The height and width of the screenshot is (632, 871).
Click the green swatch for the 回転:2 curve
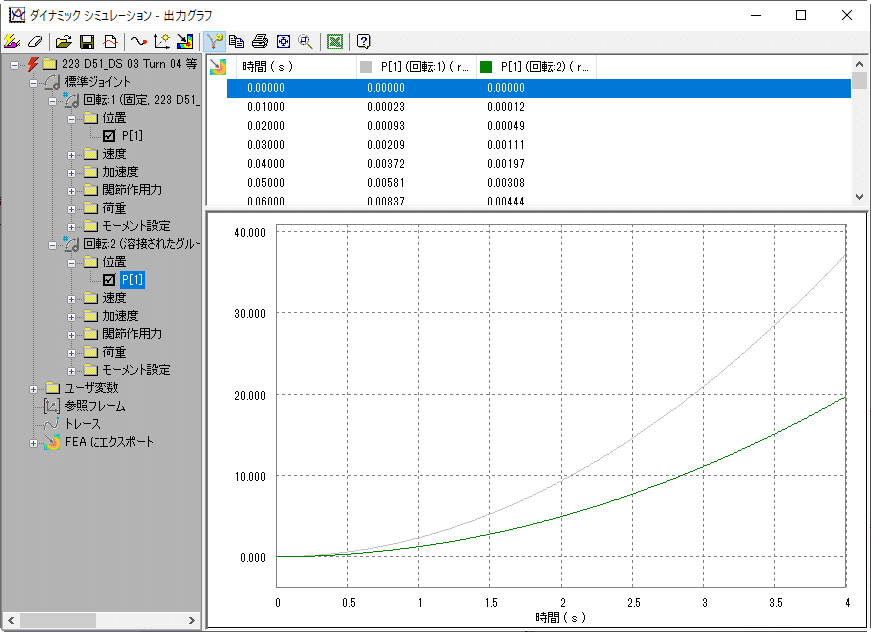tap(486, 67)
